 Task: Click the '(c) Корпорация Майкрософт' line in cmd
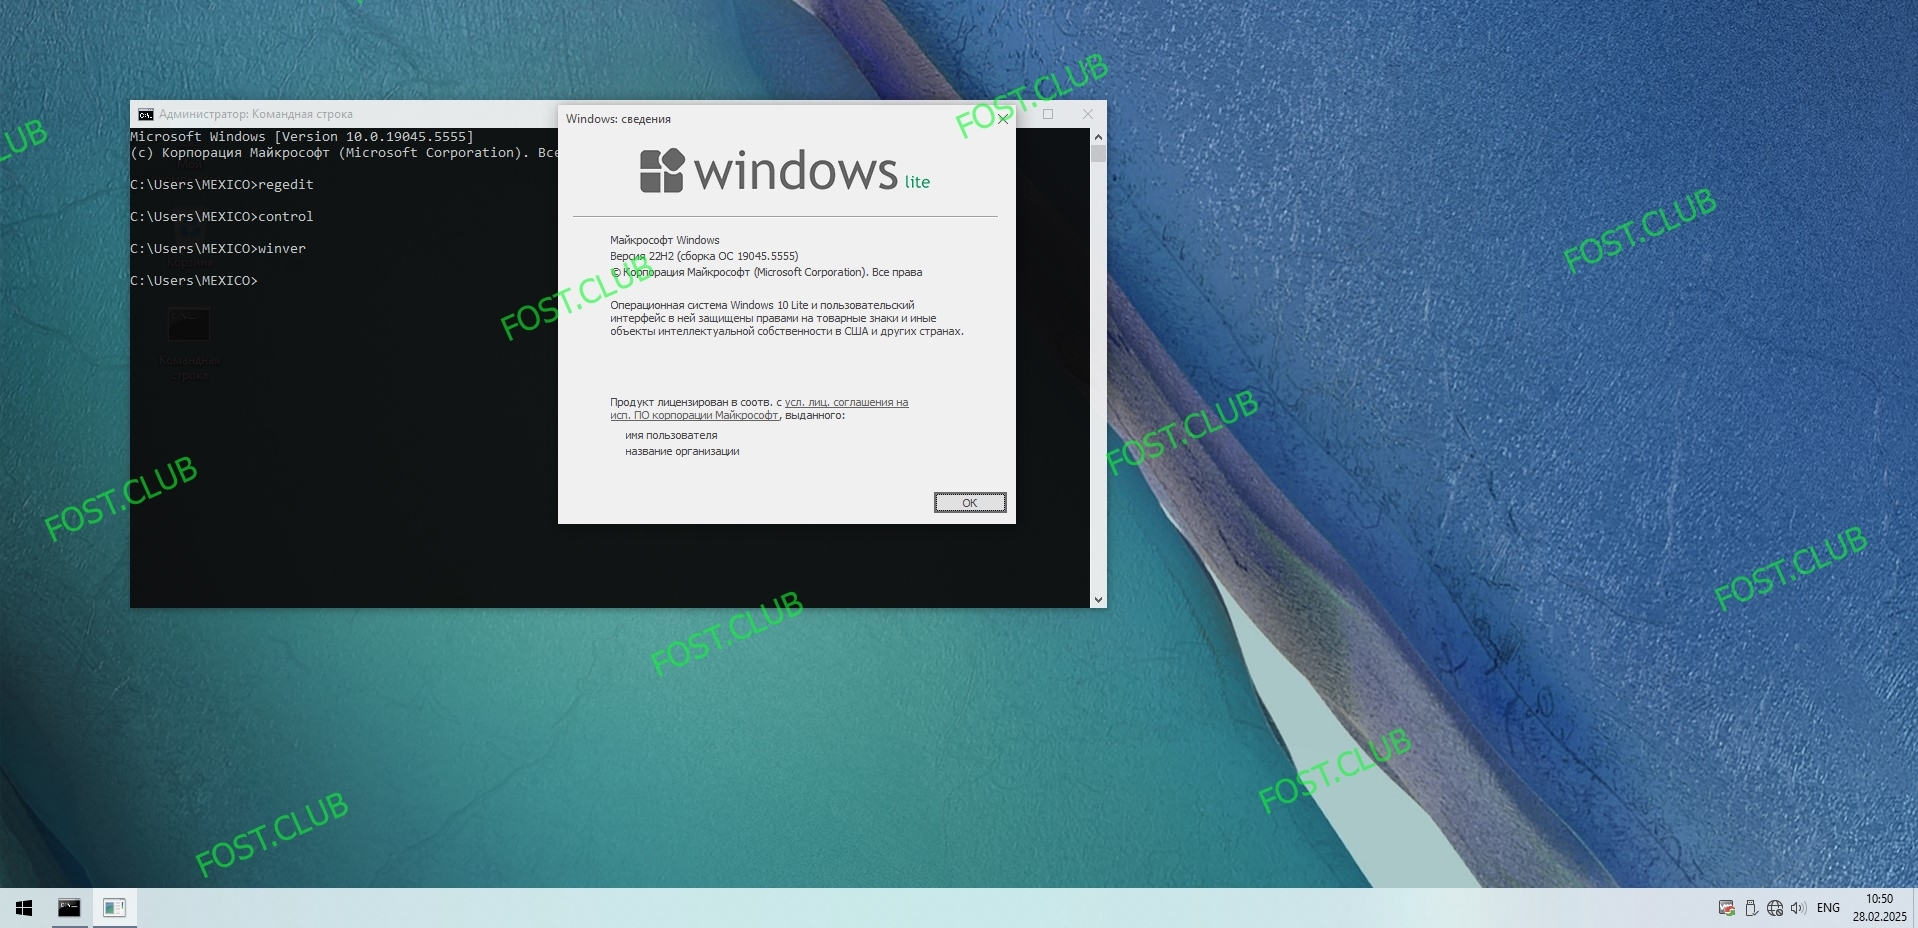(344, 153)
